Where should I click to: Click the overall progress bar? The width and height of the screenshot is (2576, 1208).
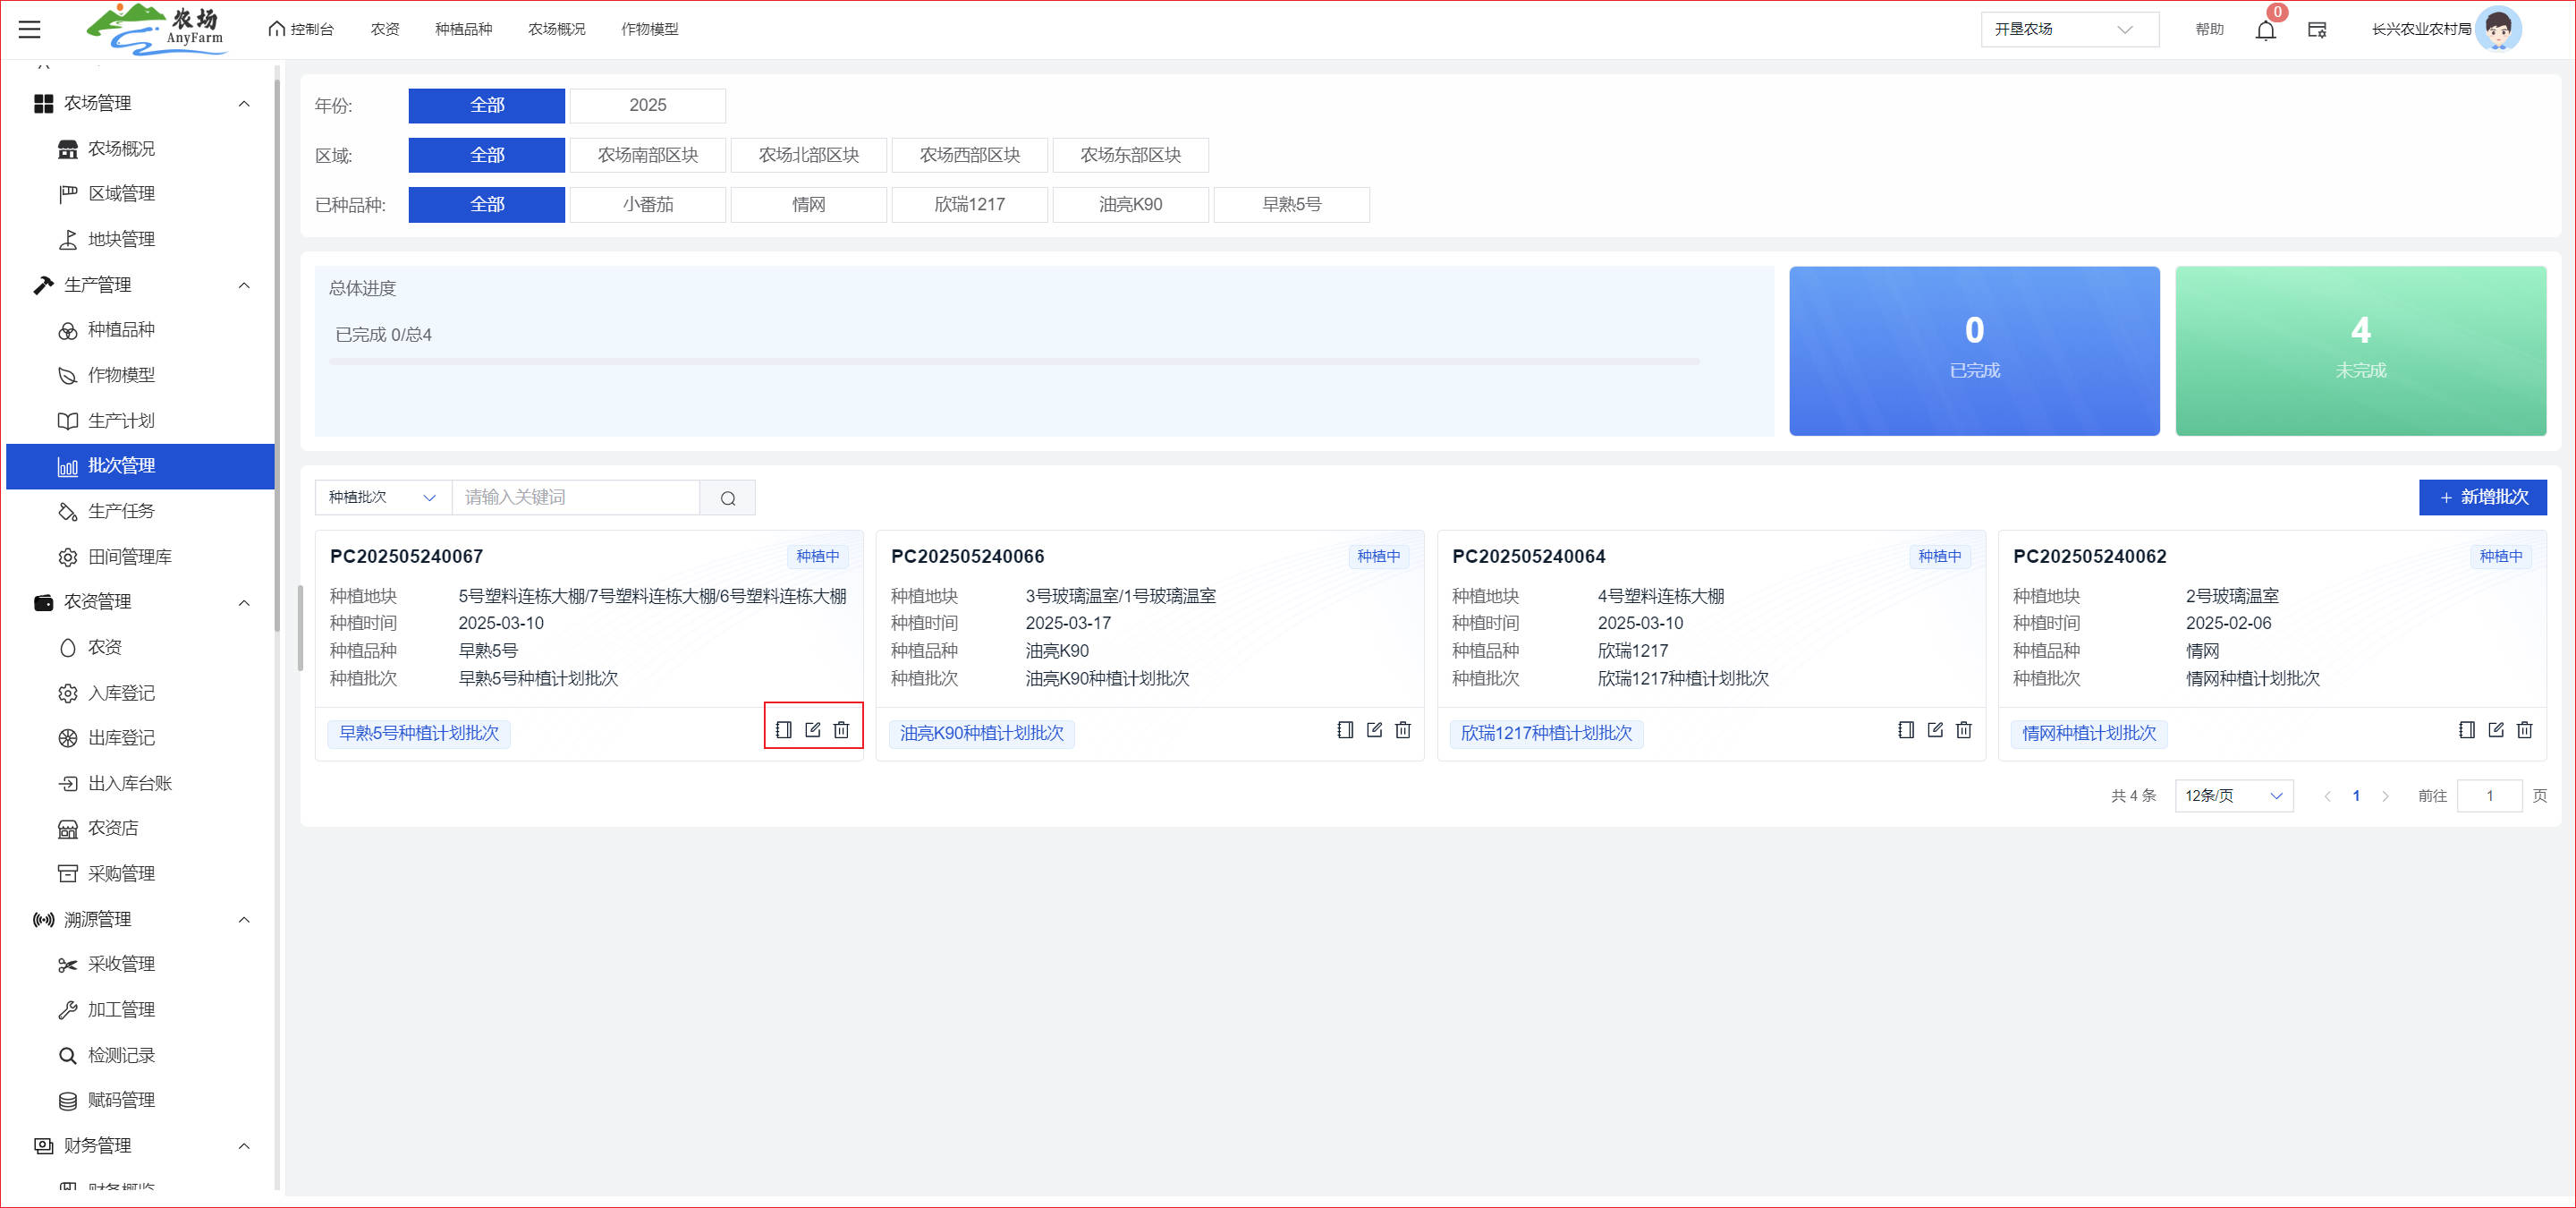click(1013, 361)
